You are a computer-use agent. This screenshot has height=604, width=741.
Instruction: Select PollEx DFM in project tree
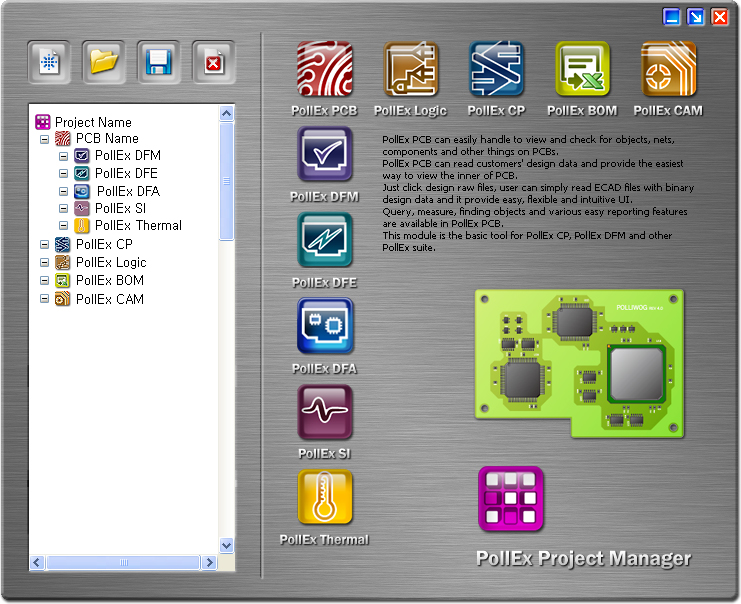128,155
